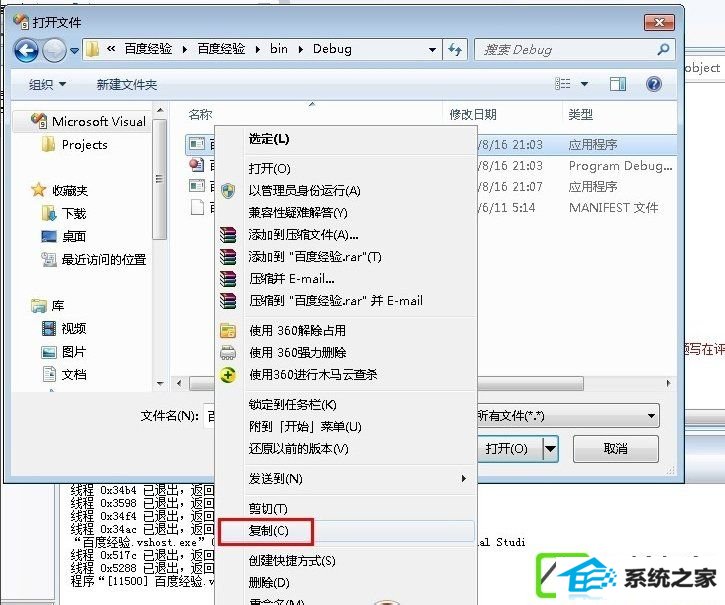Open 最近访问的位置

pos(93,259)
